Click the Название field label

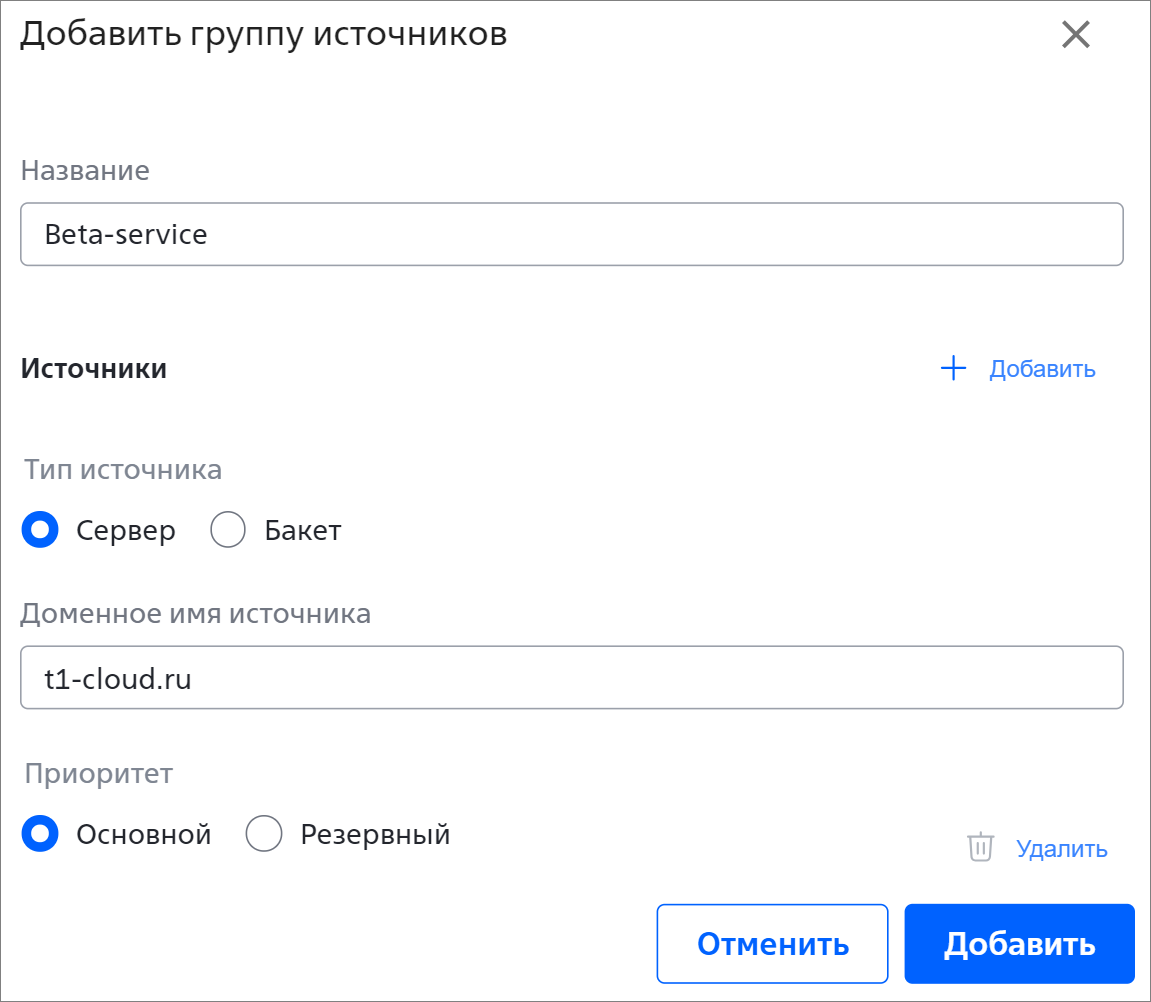[x=85, y=170]
